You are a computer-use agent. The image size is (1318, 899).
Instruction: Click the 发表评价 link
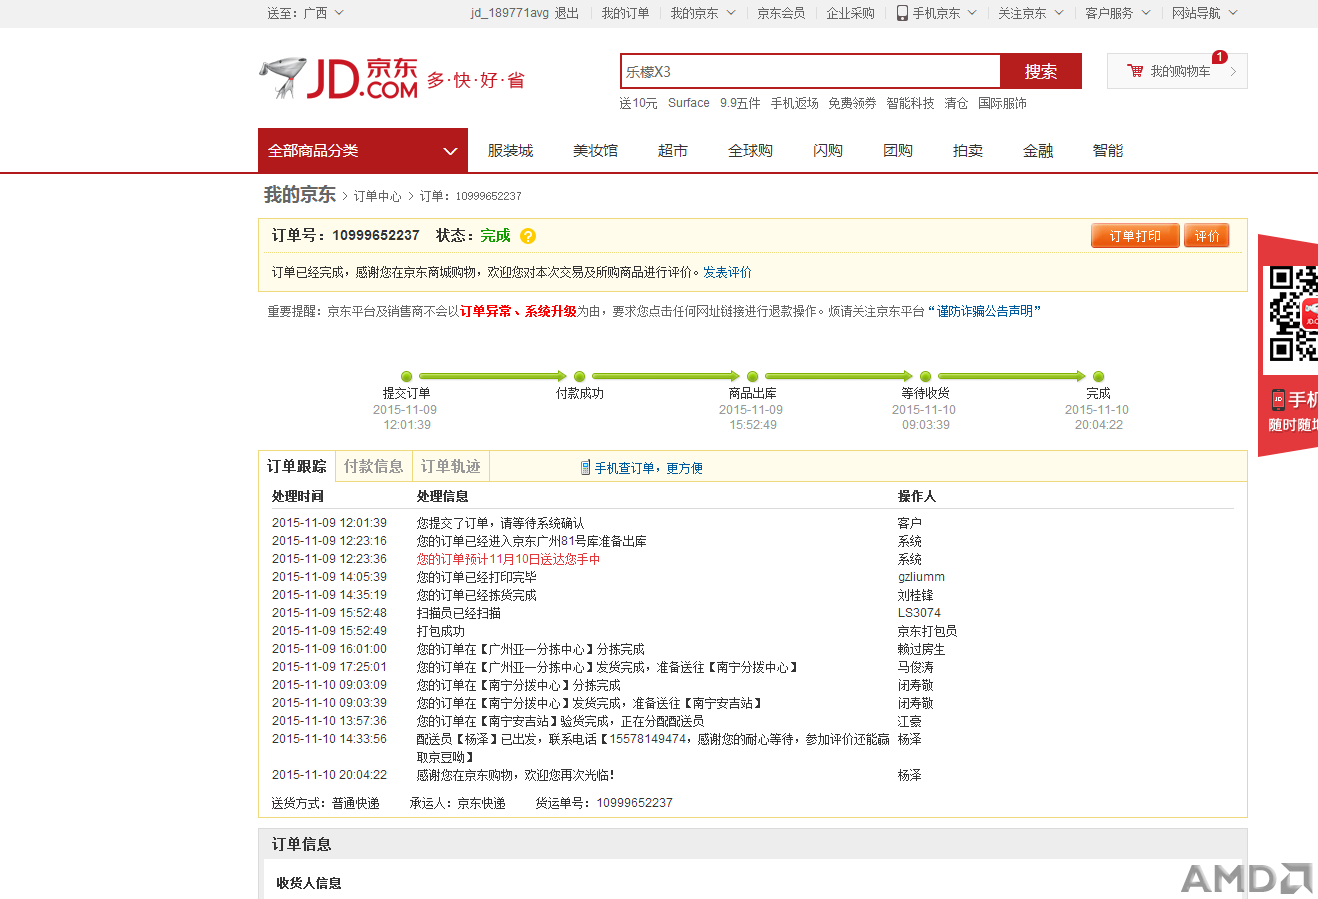[727, 272]
